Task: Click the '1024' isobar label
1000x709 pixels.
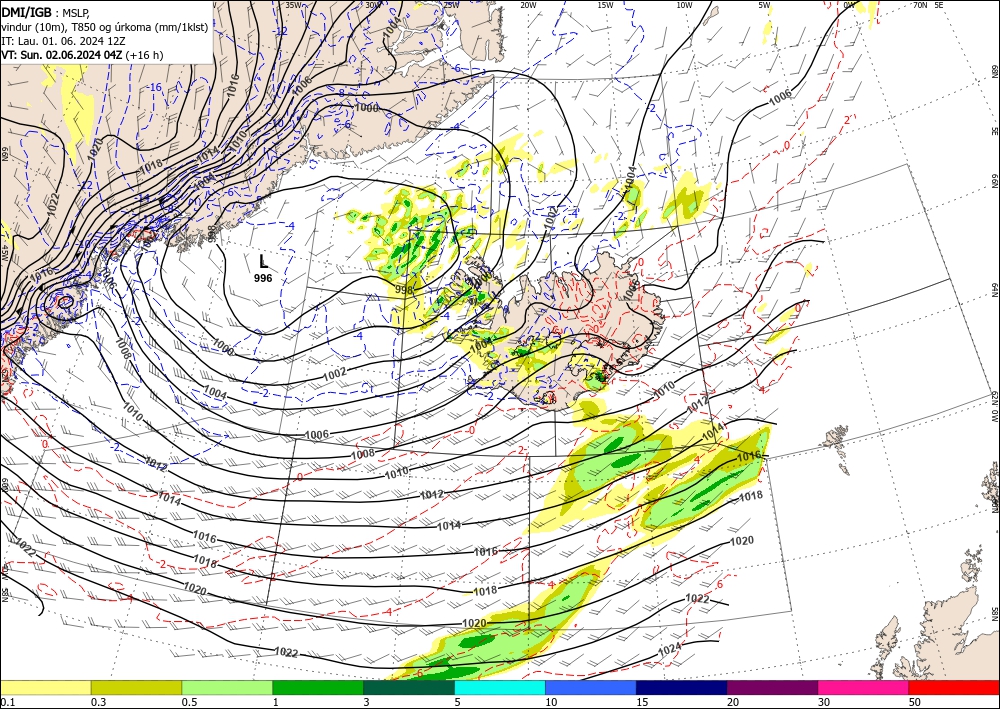Action: pos(670,649)
